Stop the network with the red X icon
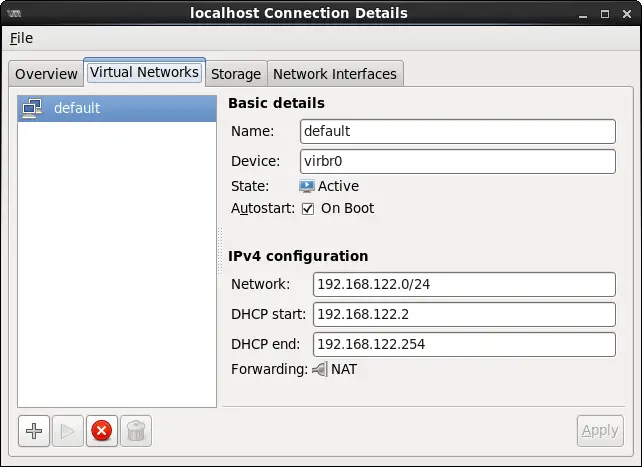 (101, 431)
